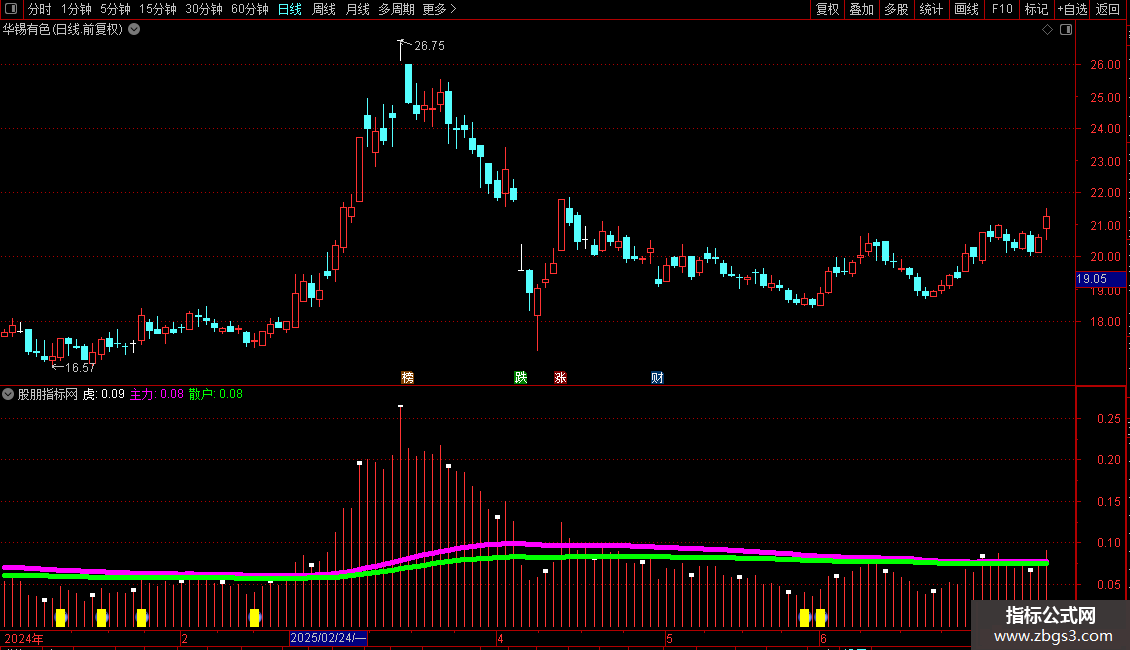Open F10 company info
The width and height of the screenshot is (1130, 650).
(x=1002, y=9)
